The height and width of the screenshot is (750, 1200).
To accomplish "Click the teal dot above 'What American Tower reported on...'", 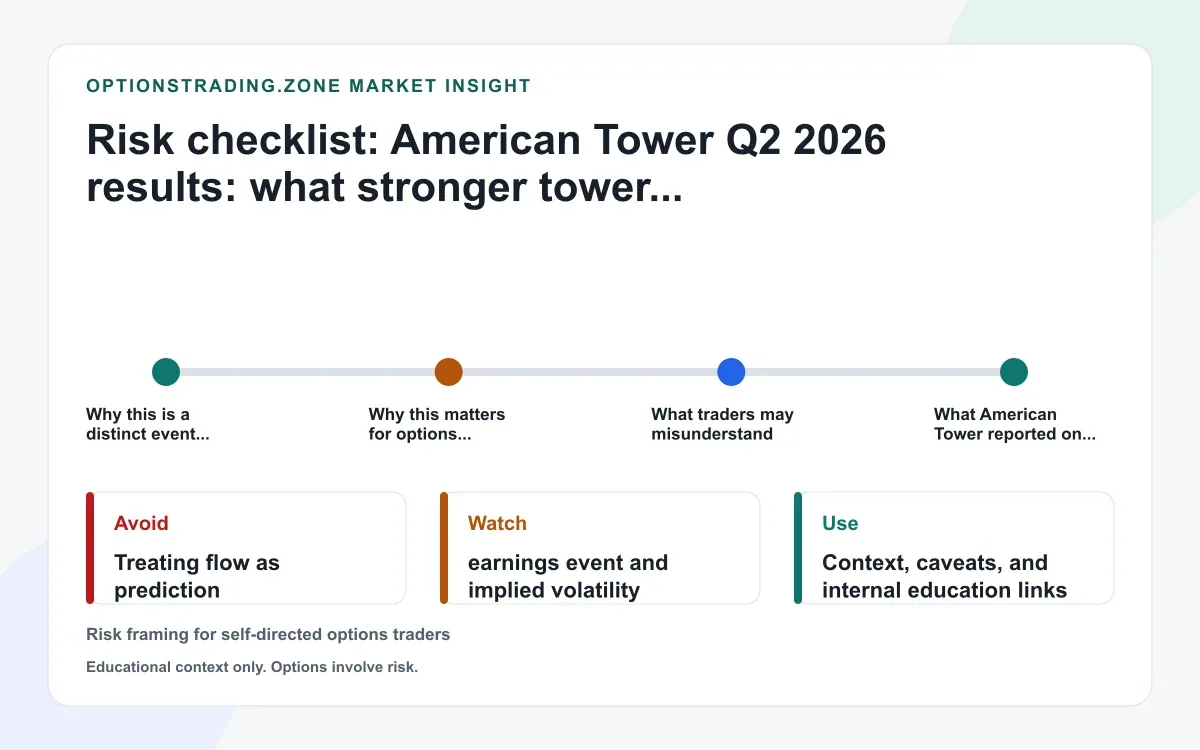I will pyautogui.click(x=1014, y=372).
